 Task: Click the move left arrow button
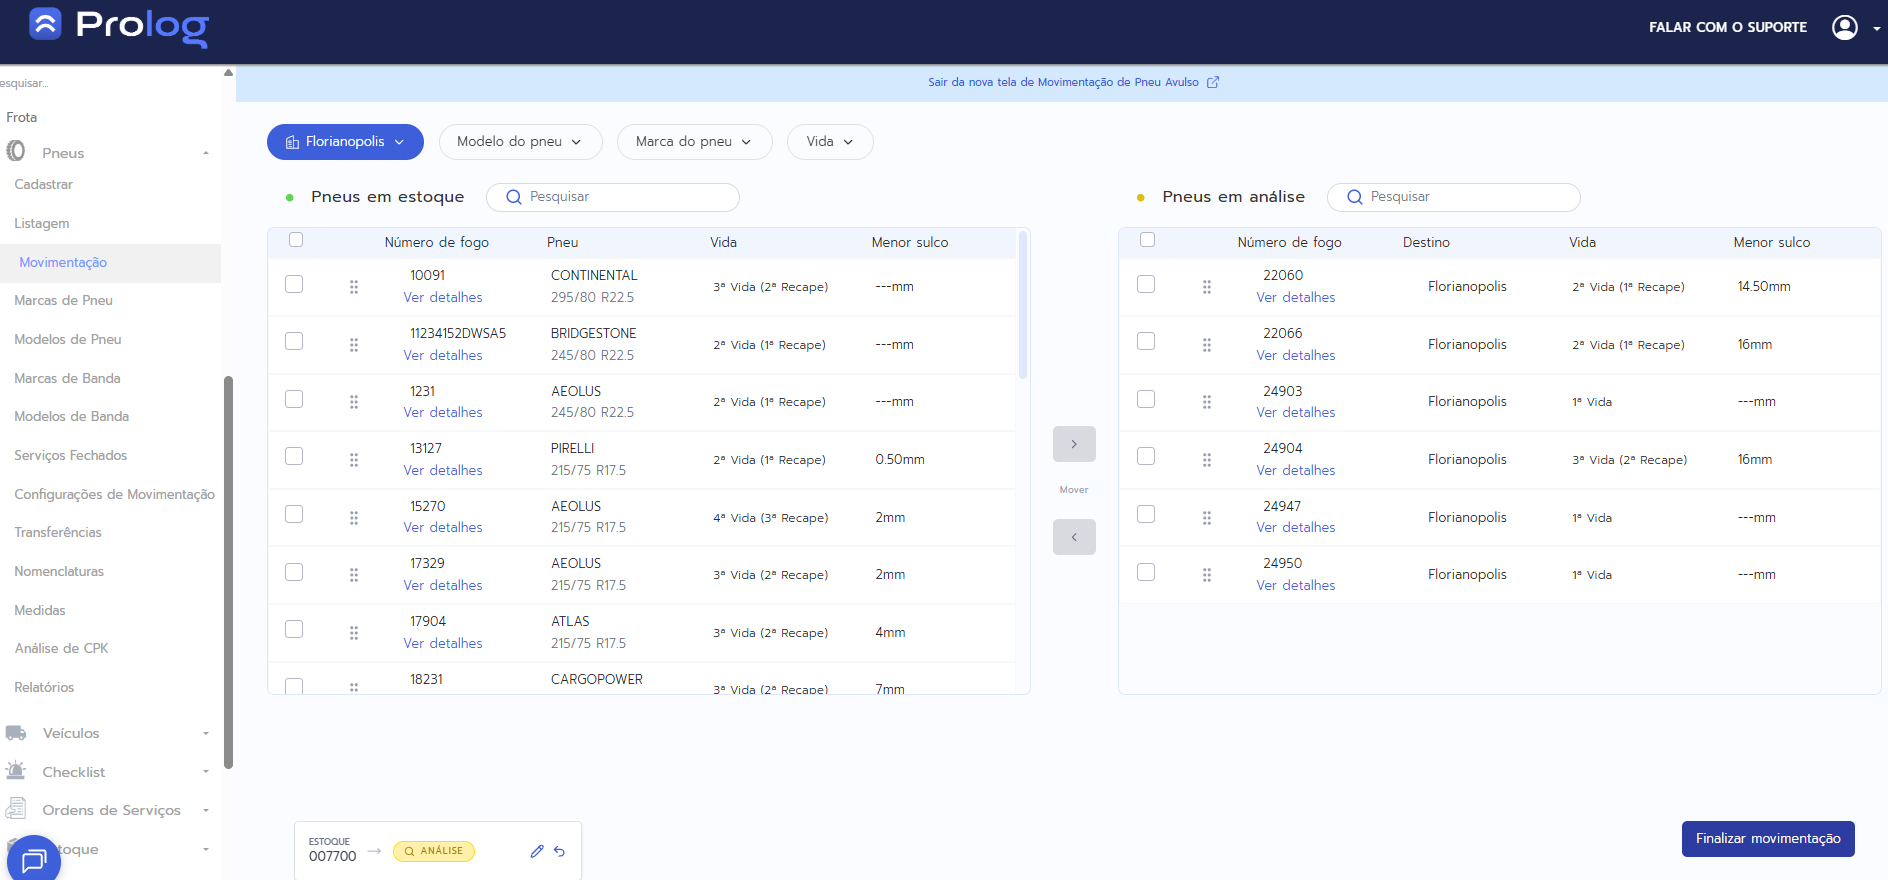pyautogui.click(x=1074, y=537)
